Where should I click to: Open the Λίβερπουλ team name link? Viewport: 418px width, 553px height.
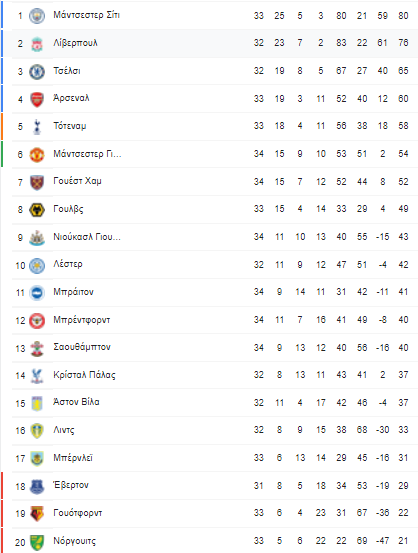tap(75, 43)
